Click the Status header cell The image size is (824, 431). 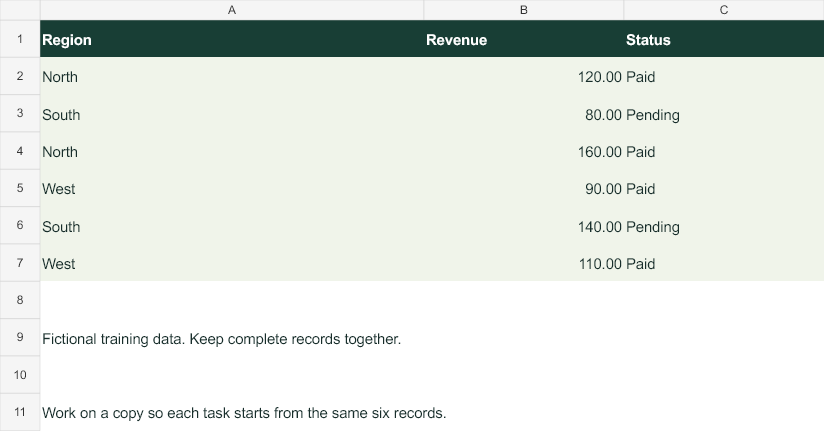click(724, 39)
